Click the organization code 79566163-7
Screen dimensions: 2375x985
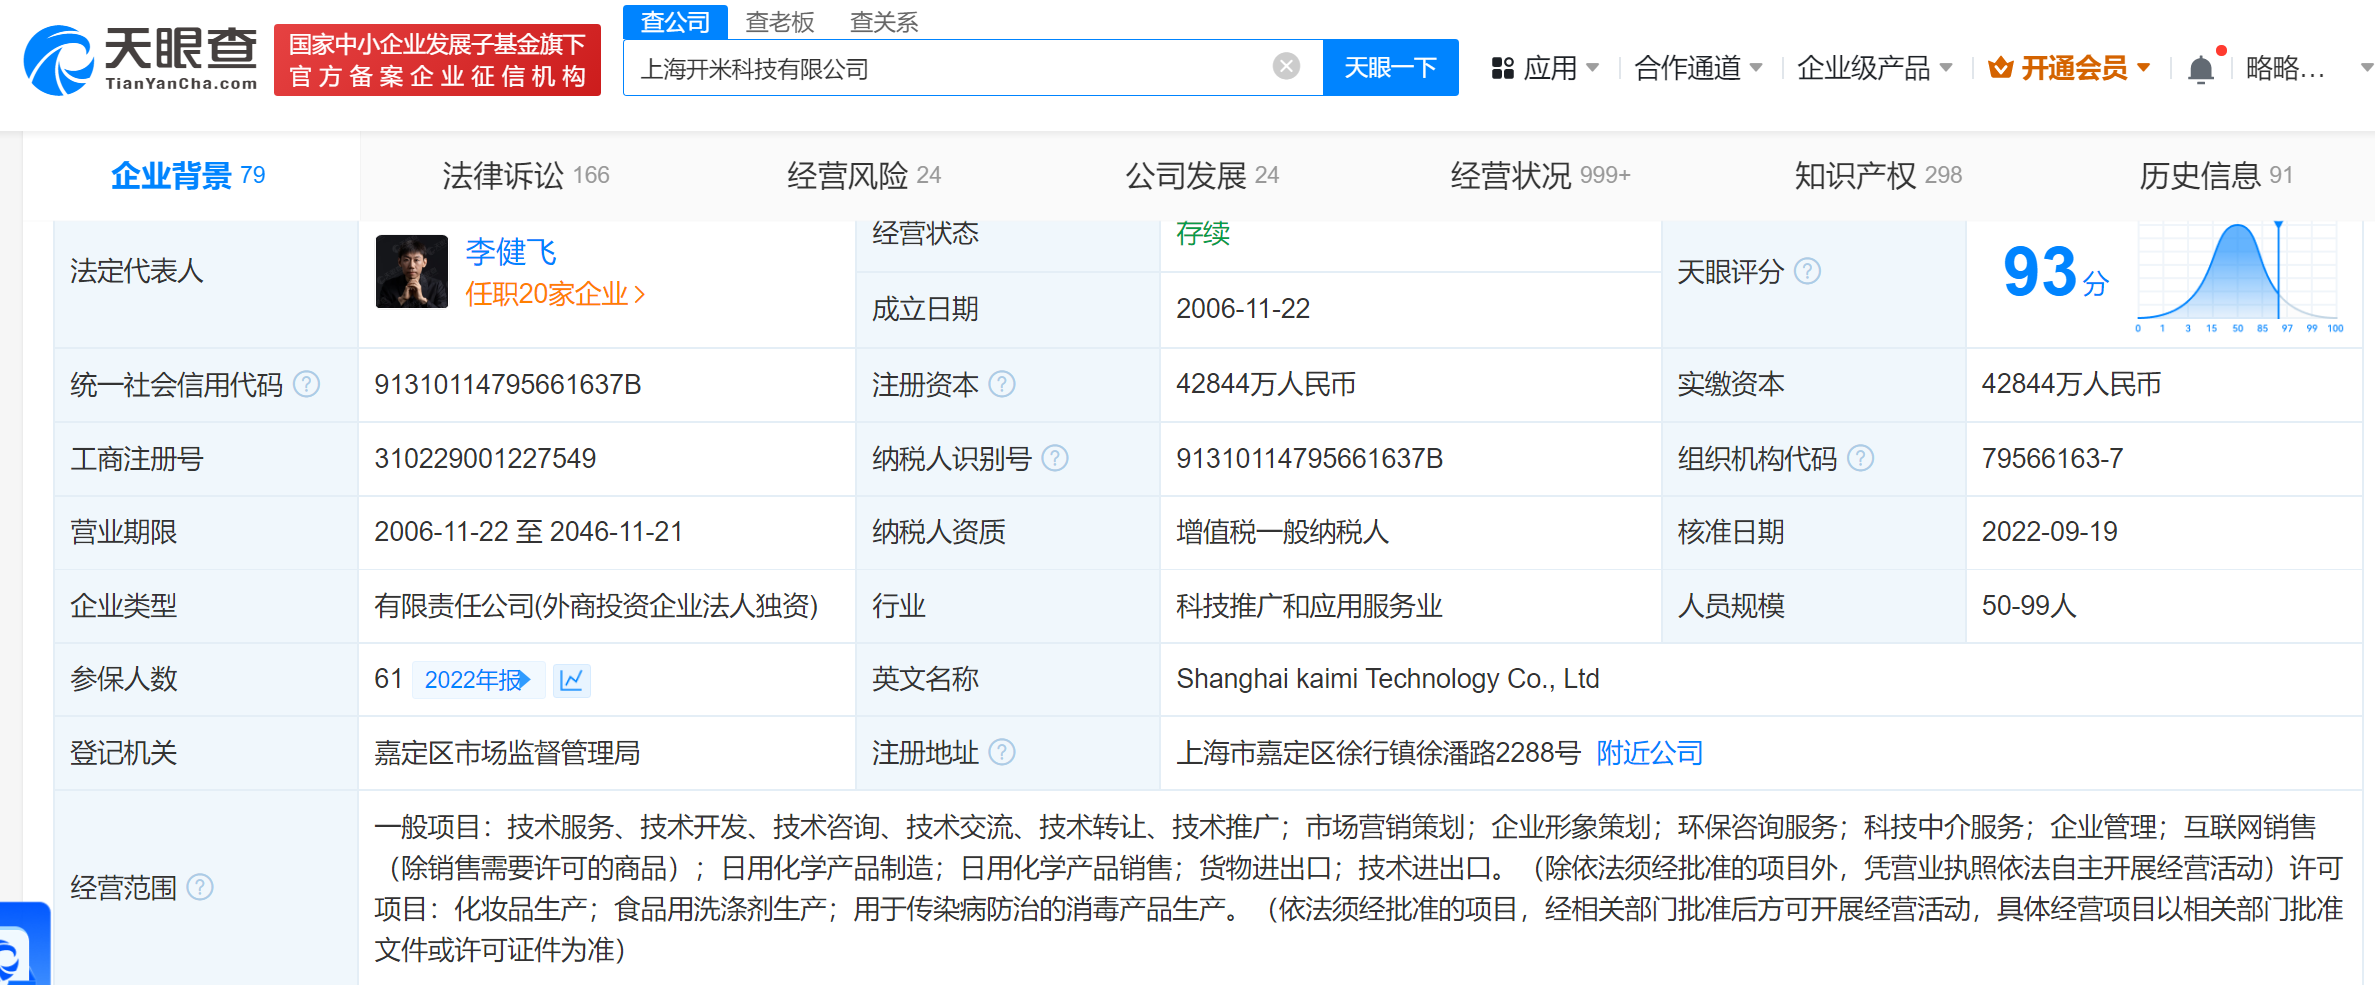(2052, 458)
